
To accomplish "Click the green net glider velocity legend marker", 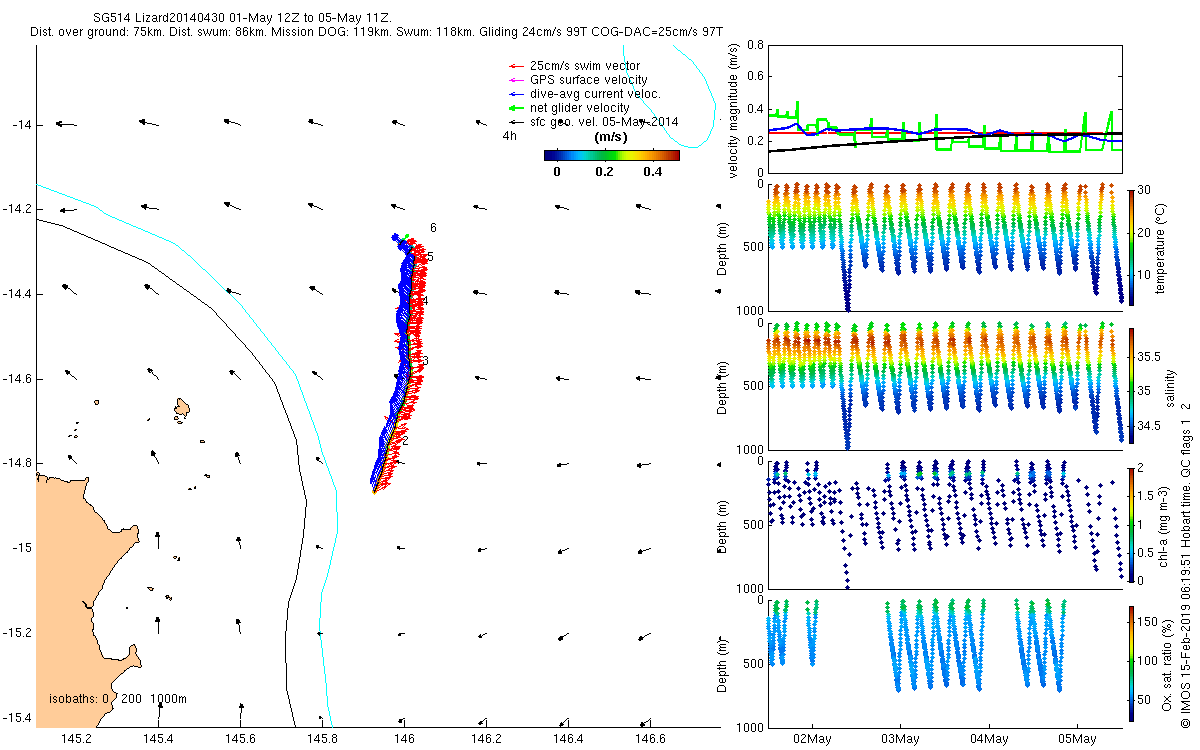I will click(517, 108).
